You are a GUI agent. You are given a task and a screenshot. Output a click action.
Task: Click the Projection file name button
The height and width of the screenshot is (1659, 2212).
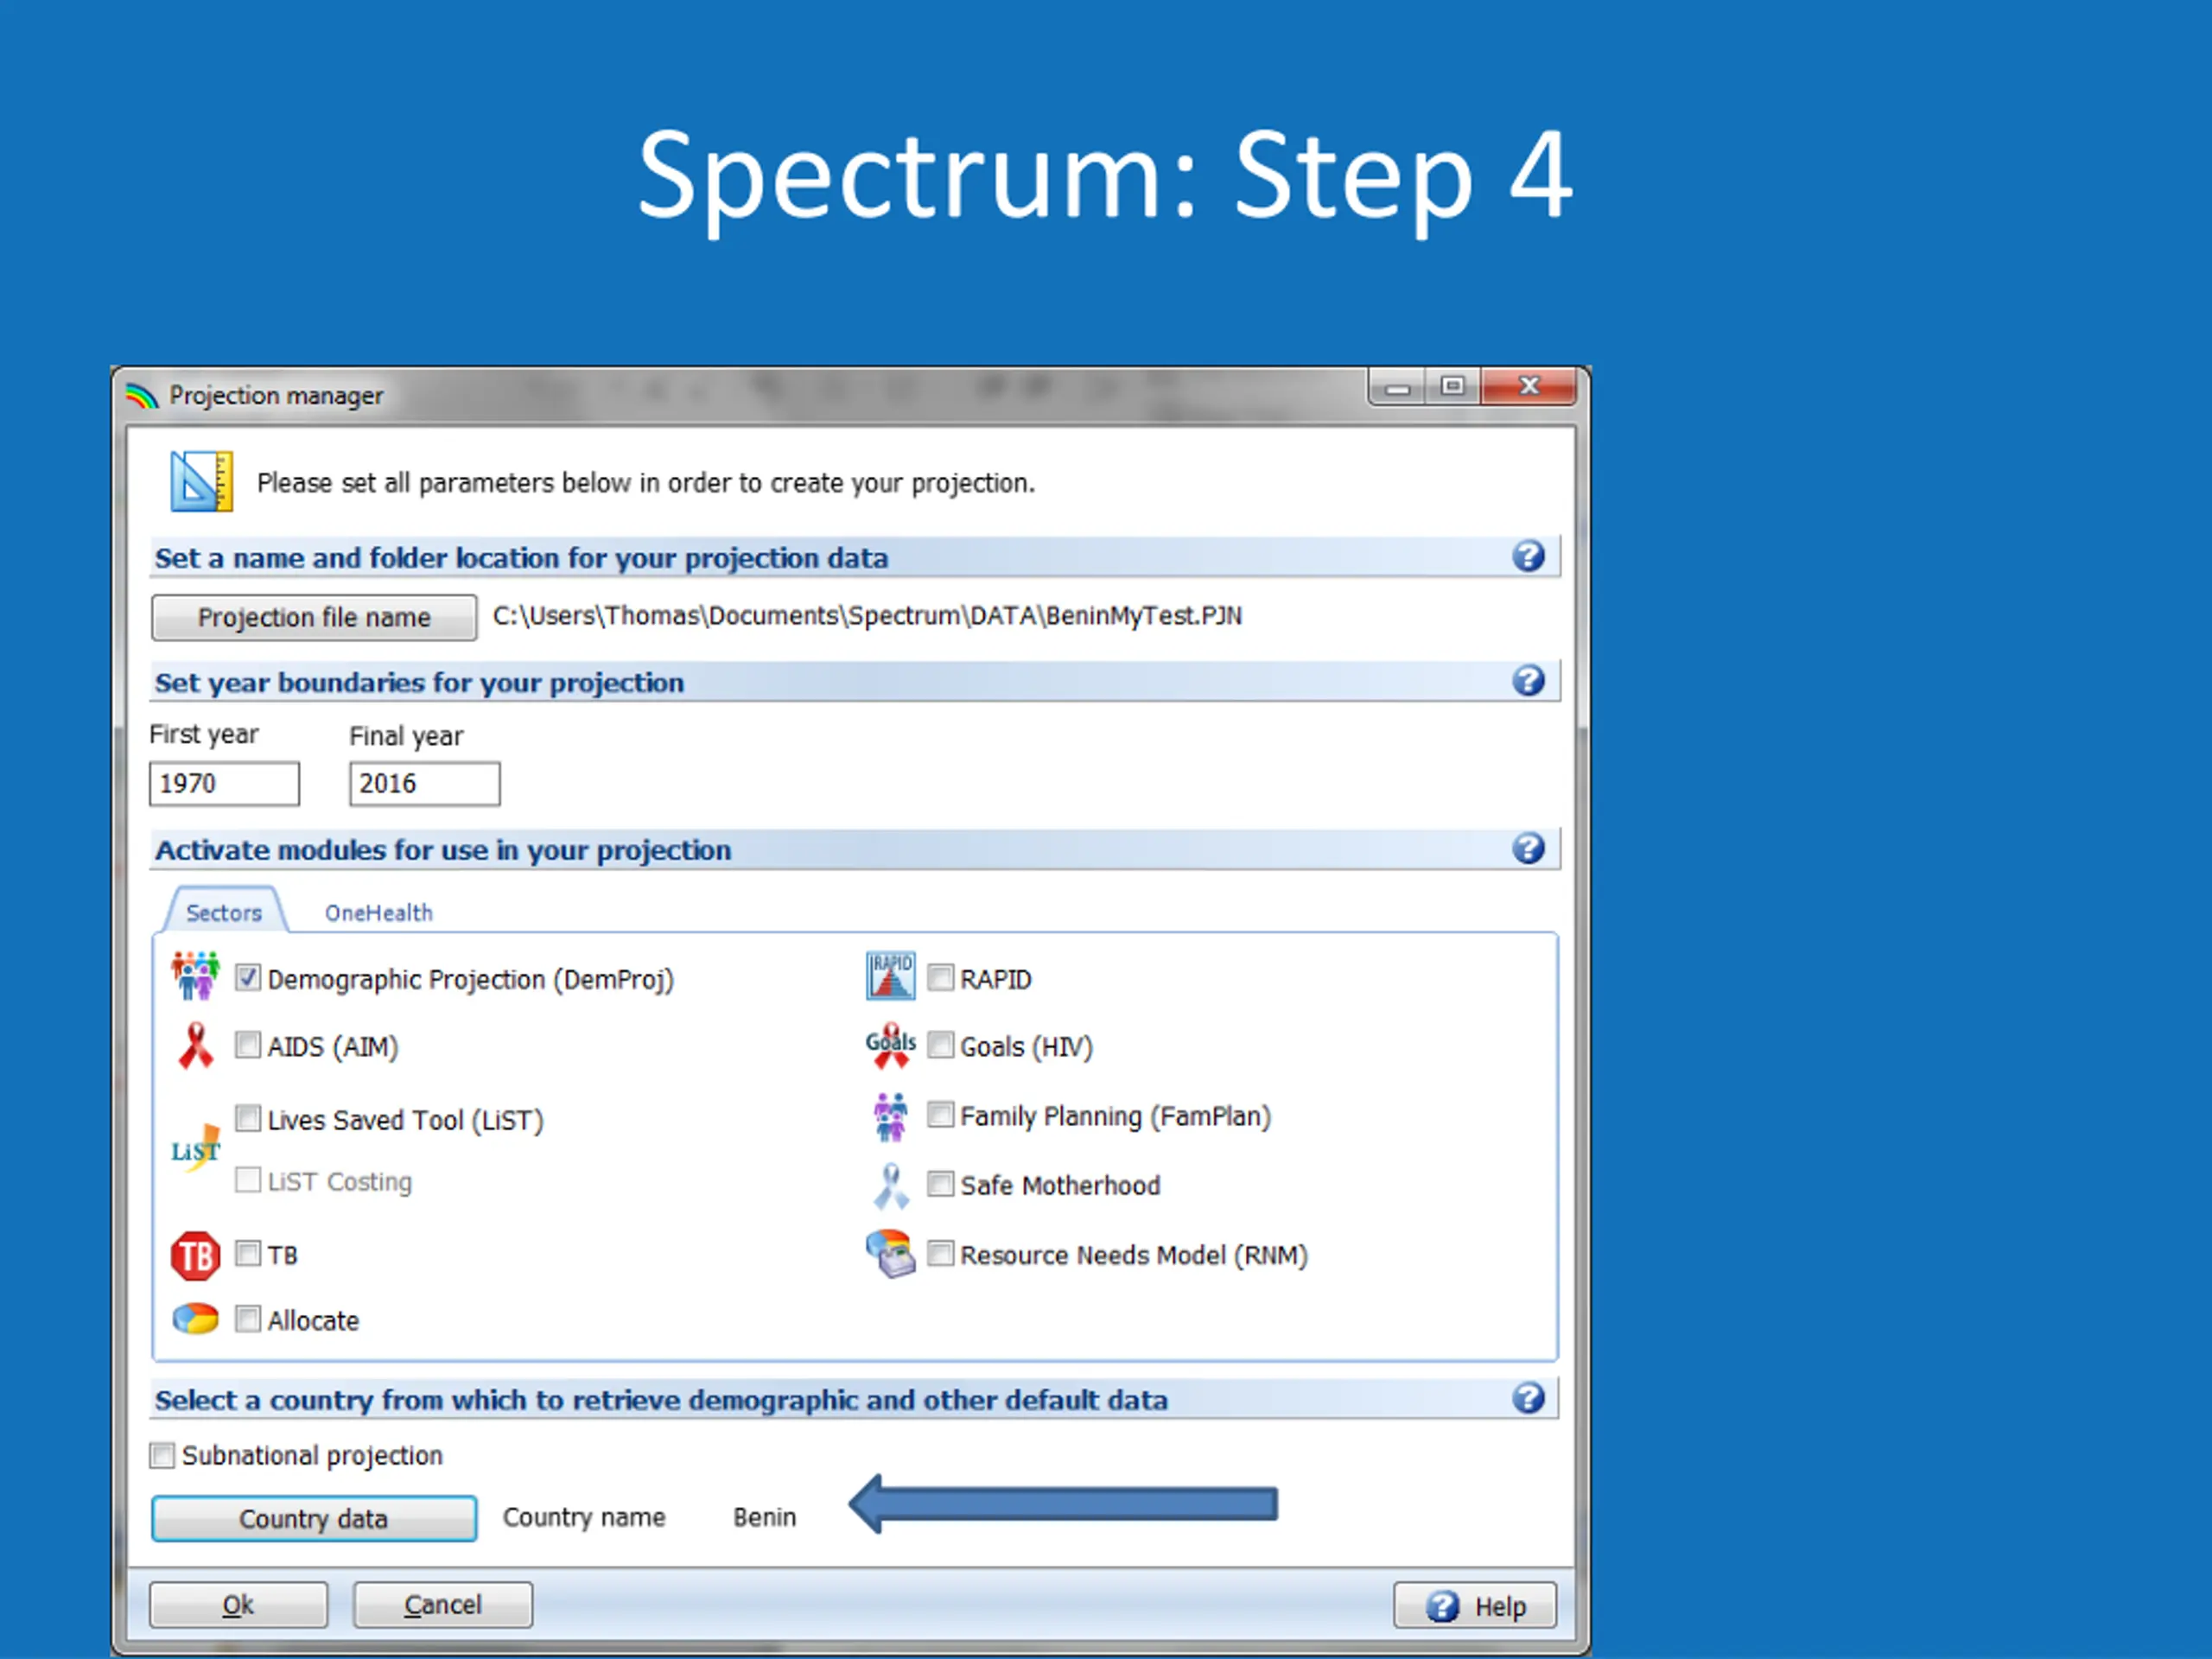point(314,617)
